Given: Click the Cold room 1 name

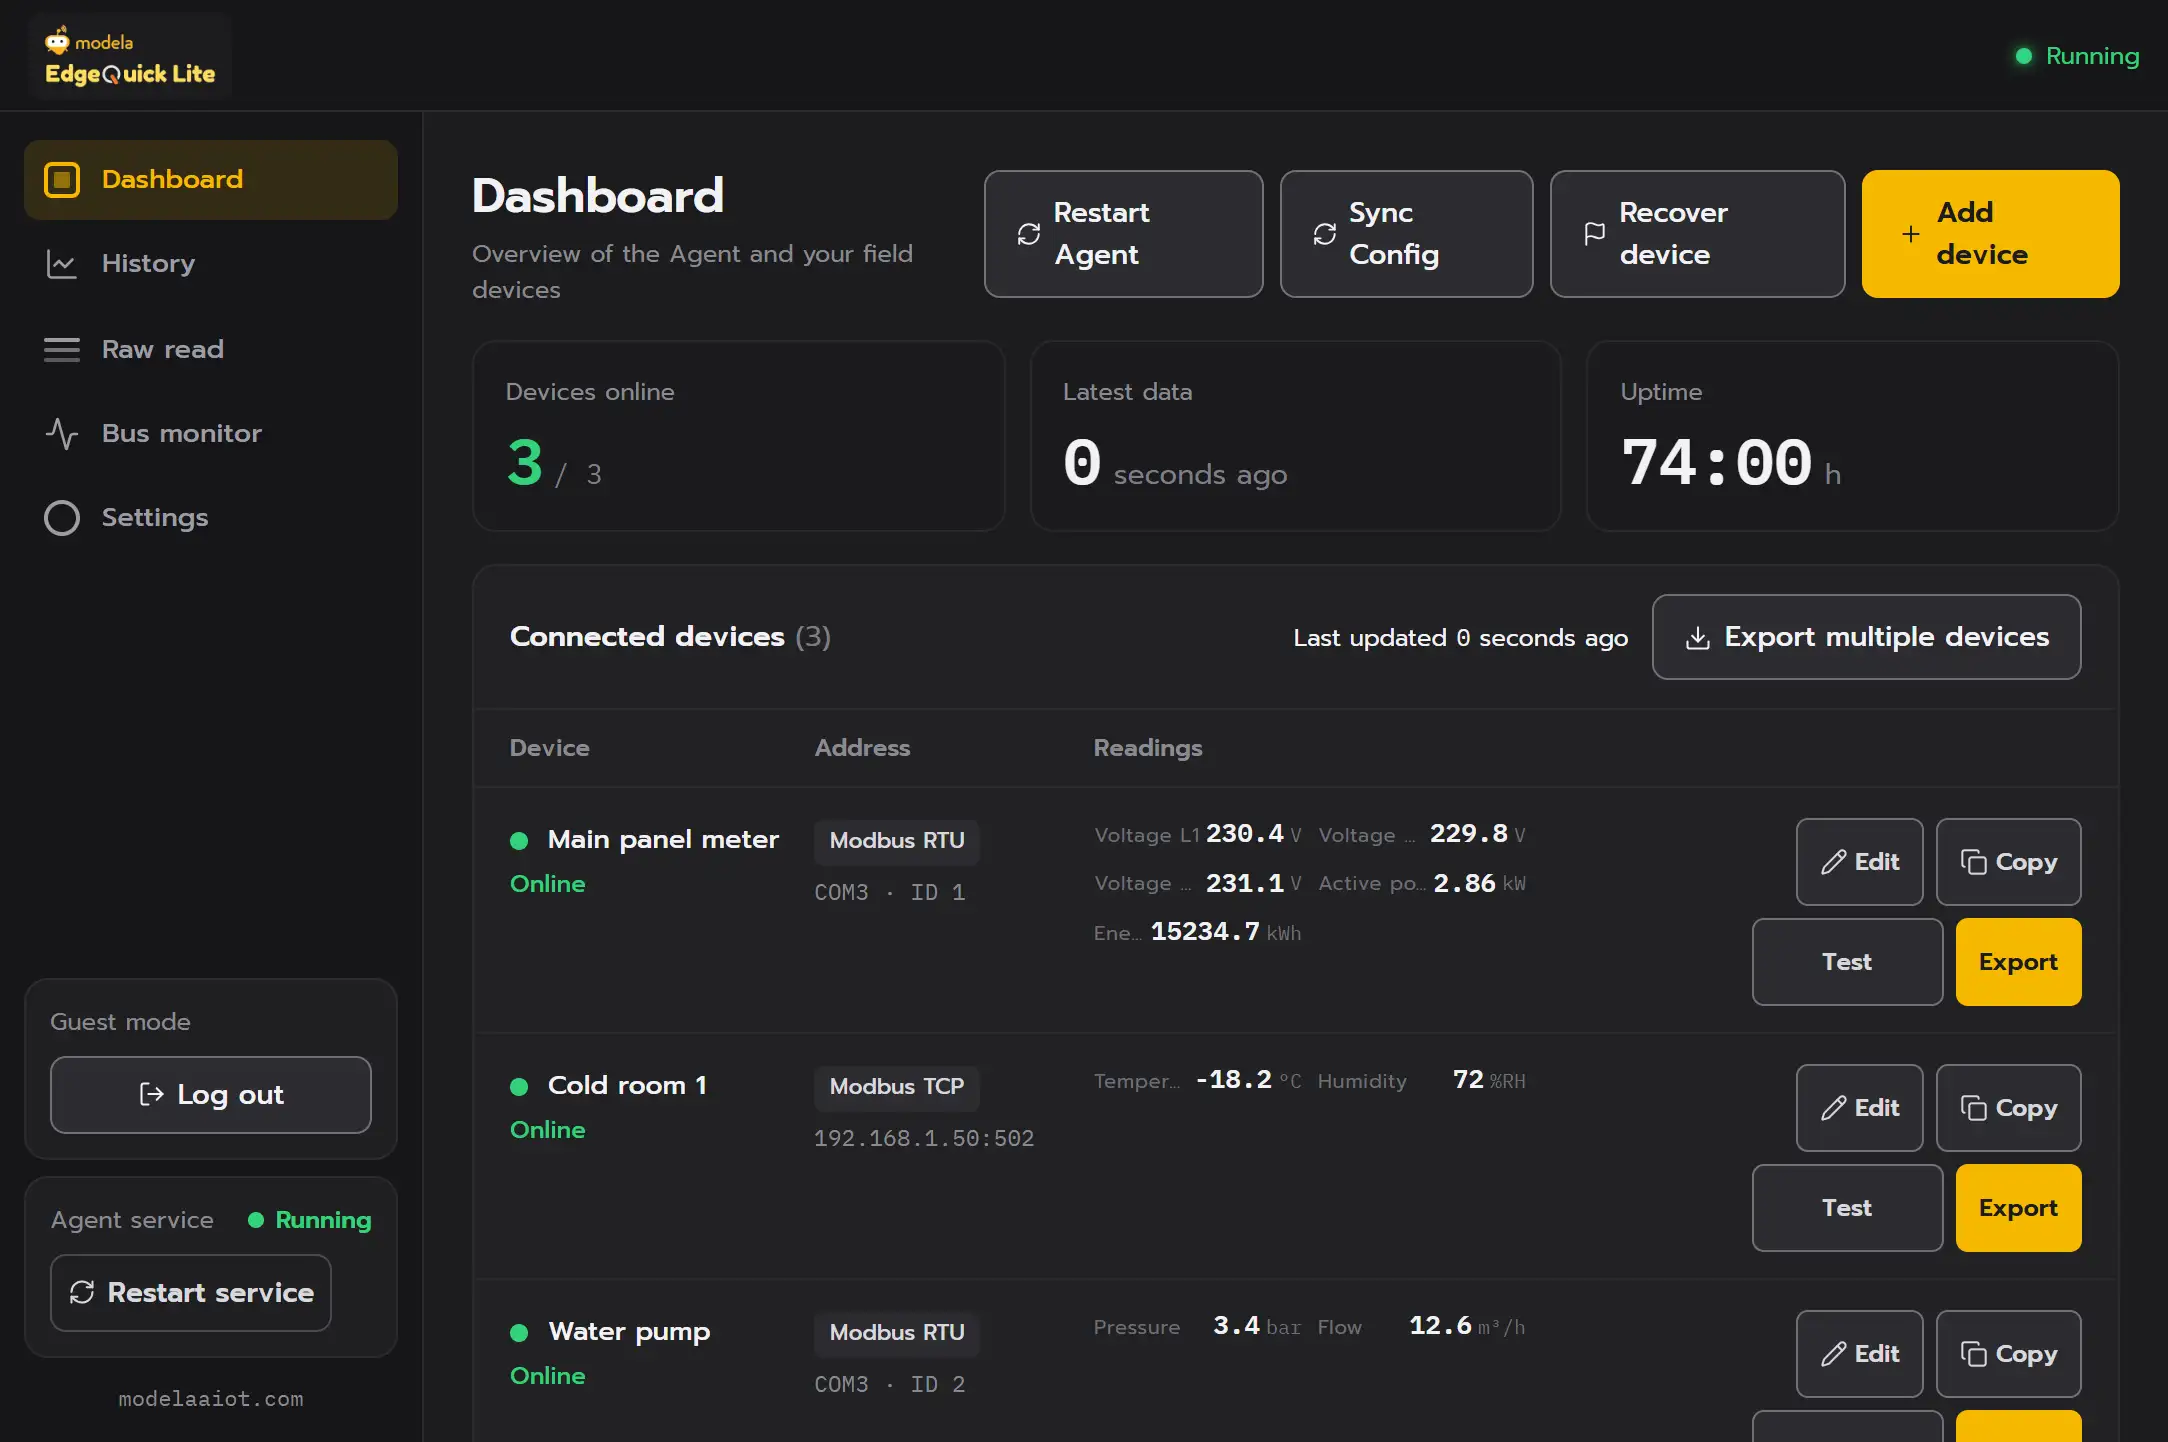Looking at the screenshot, I should (627, 1086).
